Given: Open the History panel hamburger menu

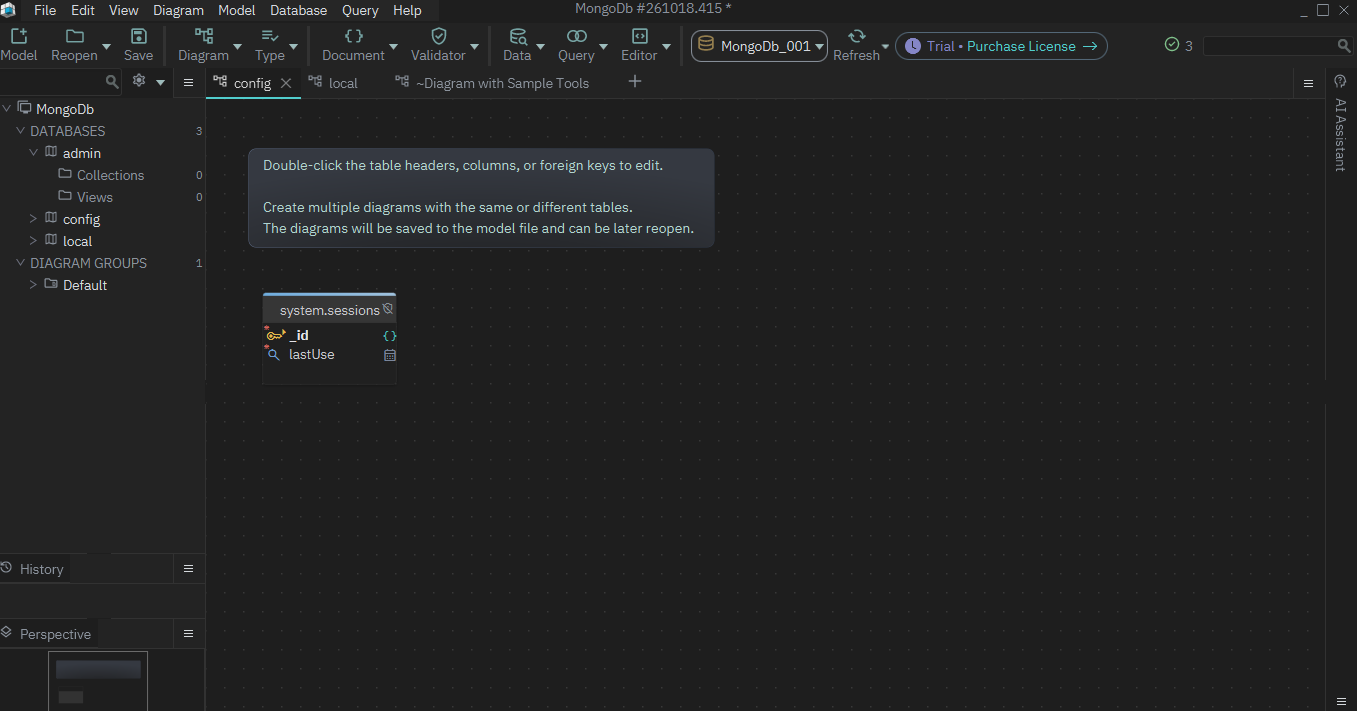Looking at the screenshot, I should 188,569.
